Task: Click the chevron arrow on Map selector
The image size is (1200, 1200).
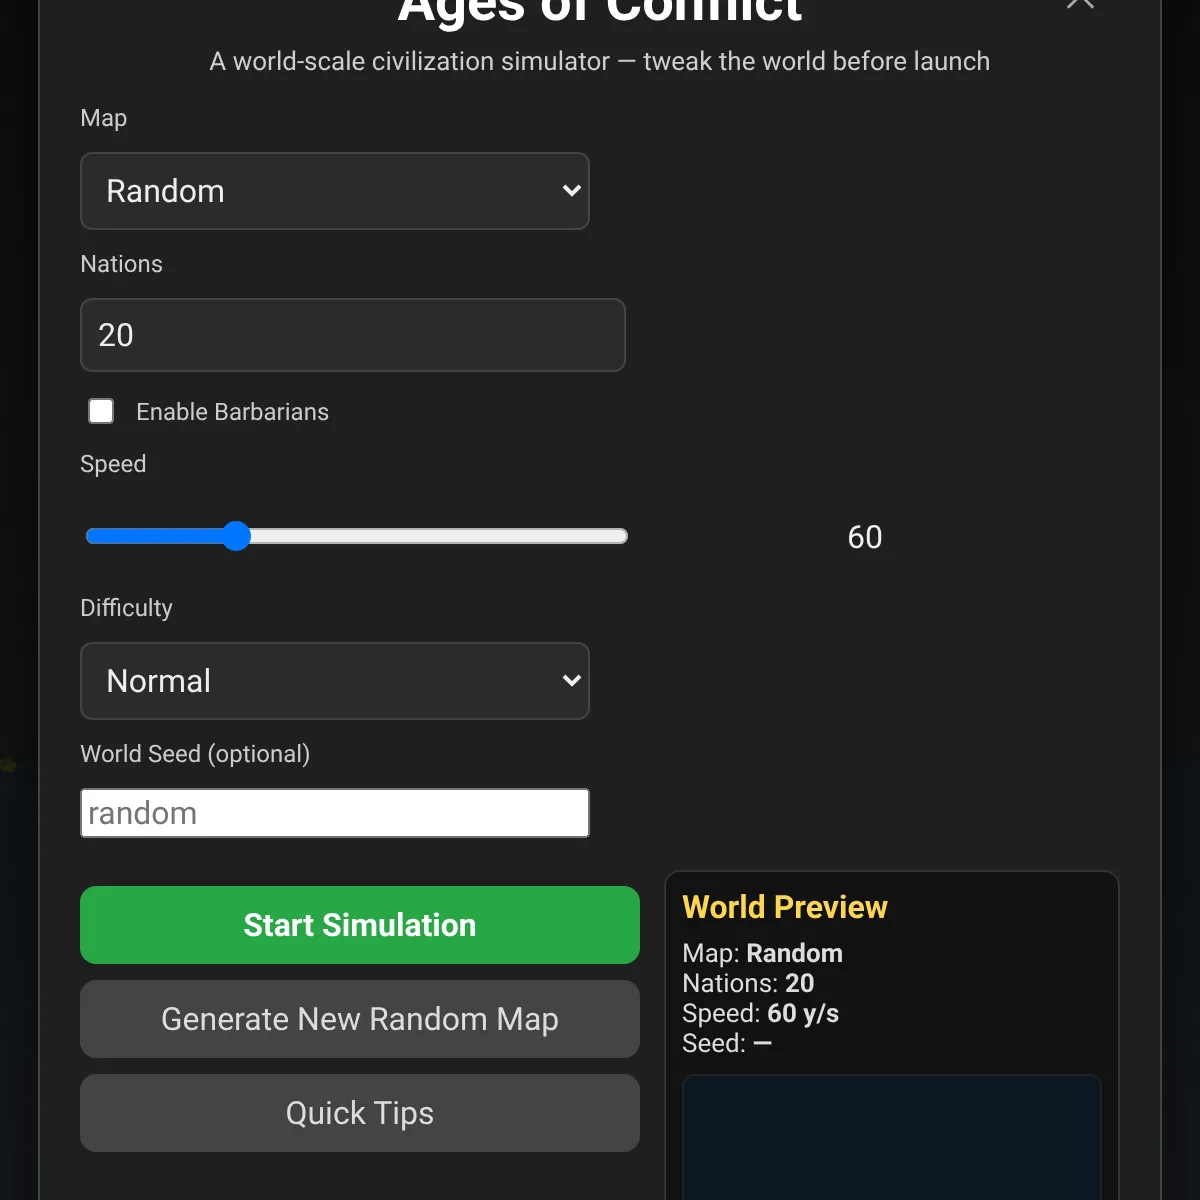Action: click(x=571, y=191)
